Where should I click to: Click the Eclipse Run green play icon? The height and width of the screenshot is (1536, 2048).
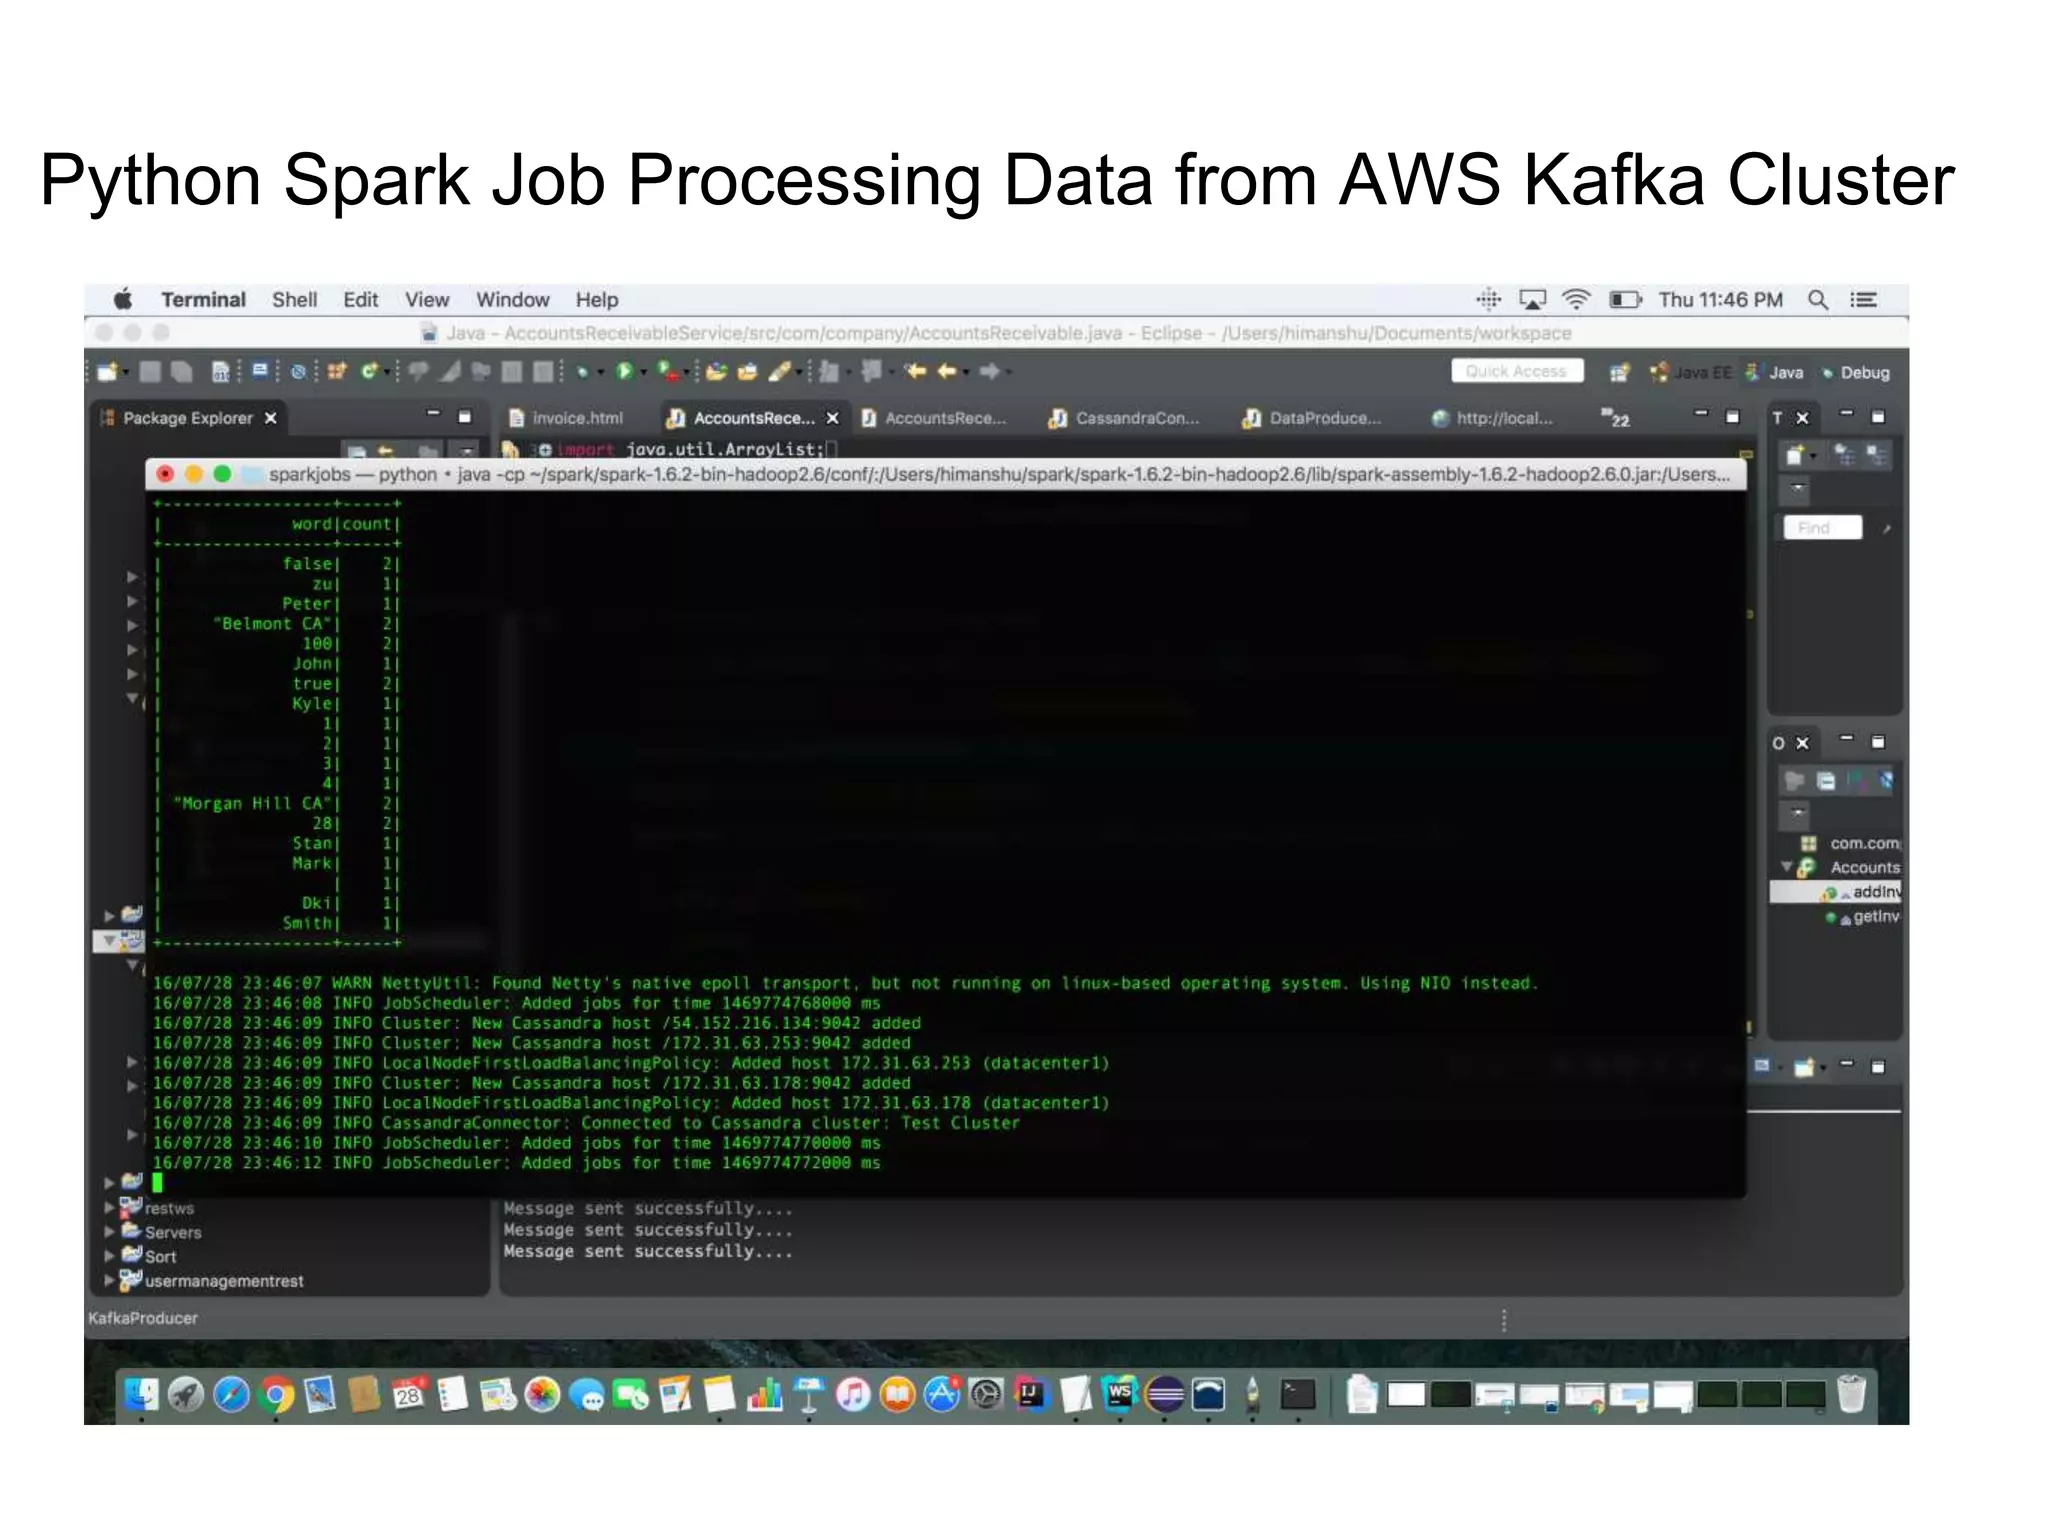[x=624, y=372]
